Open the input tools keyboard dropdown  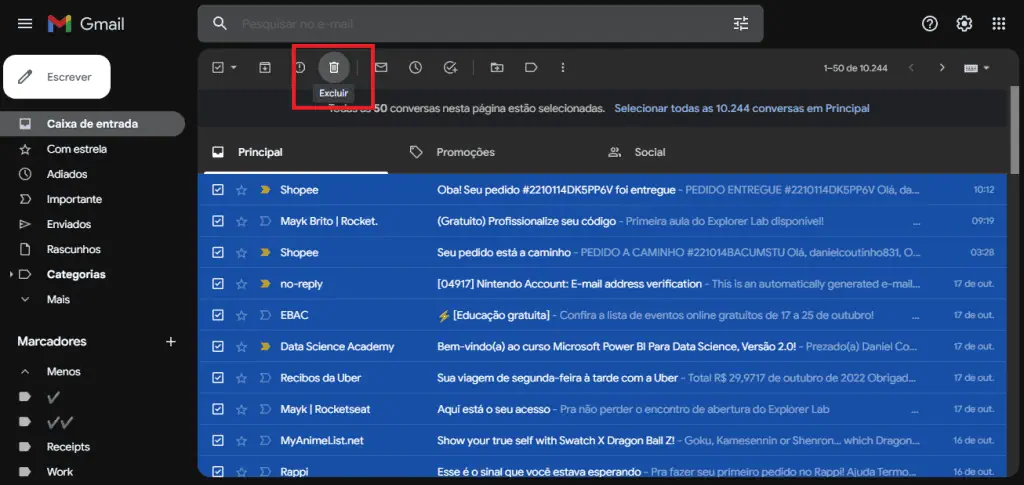click(x=977, y=68)
